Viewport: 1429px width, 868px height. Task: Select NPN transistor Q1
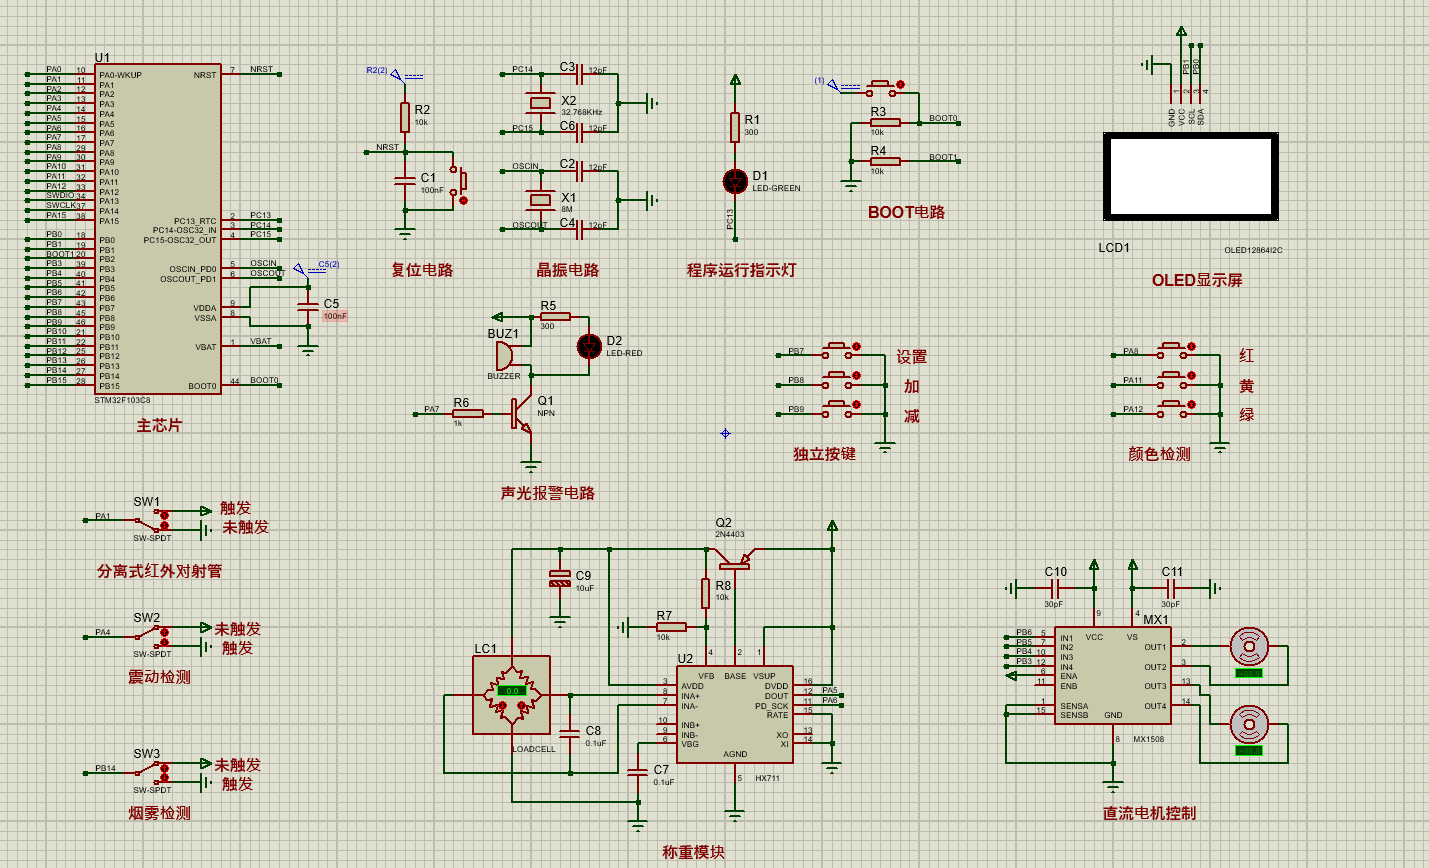pyautogui.click(x=522, y=413)
